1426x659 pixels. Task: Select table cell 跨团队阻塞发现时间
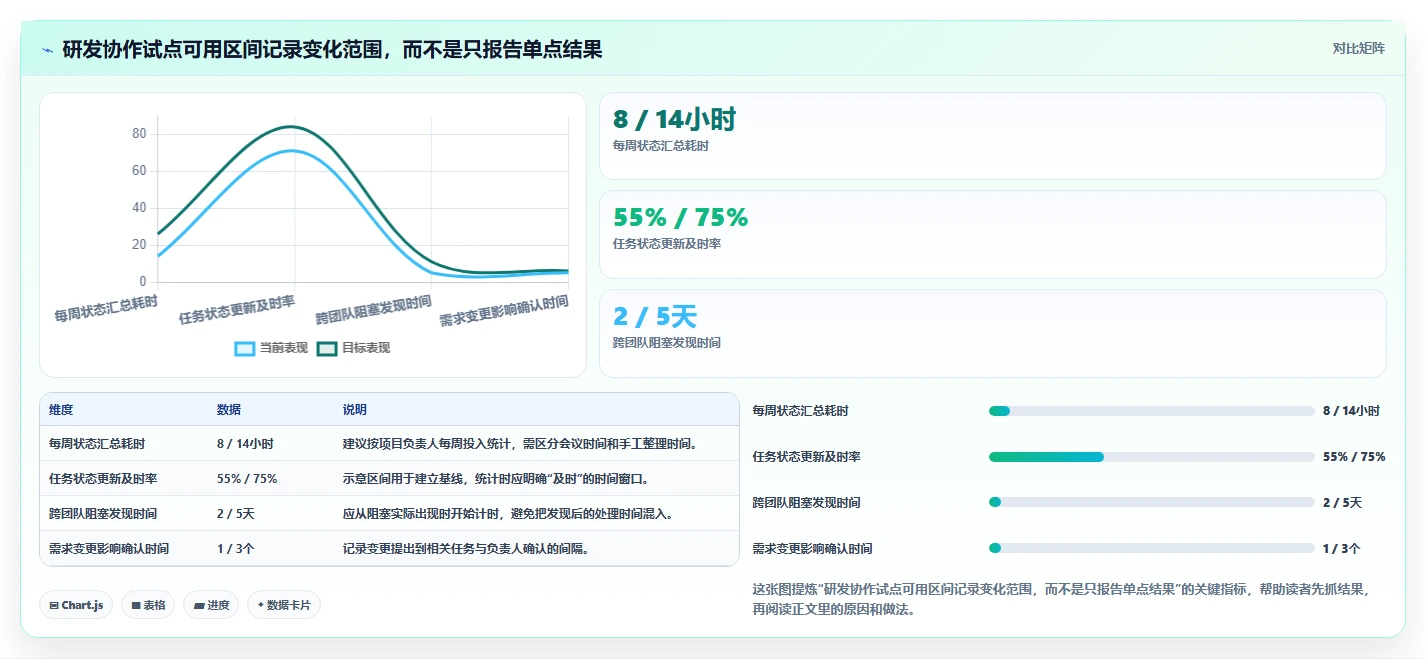(103, 514)
